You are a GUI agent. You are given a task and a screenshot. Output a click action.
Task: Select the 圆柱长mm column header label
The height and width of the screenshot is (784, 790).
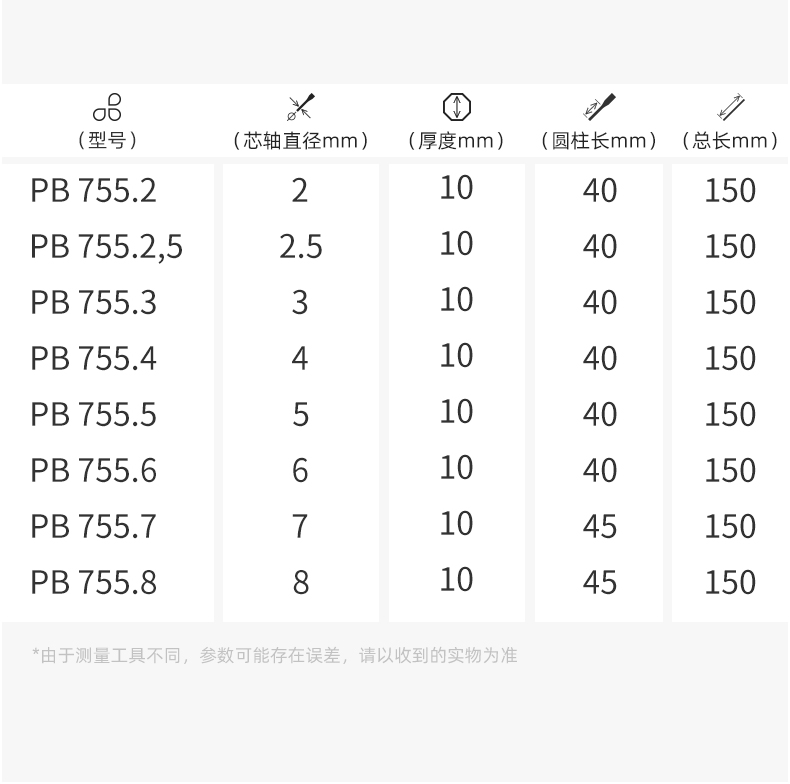click(x=599, y=141)
